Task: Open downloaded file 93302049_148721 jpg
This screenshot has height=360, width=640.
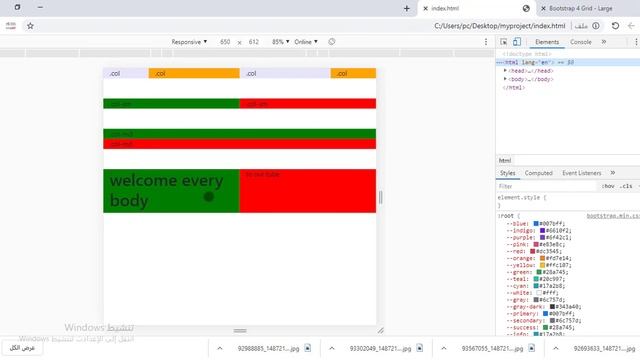Action: click(x=386, y=349)
